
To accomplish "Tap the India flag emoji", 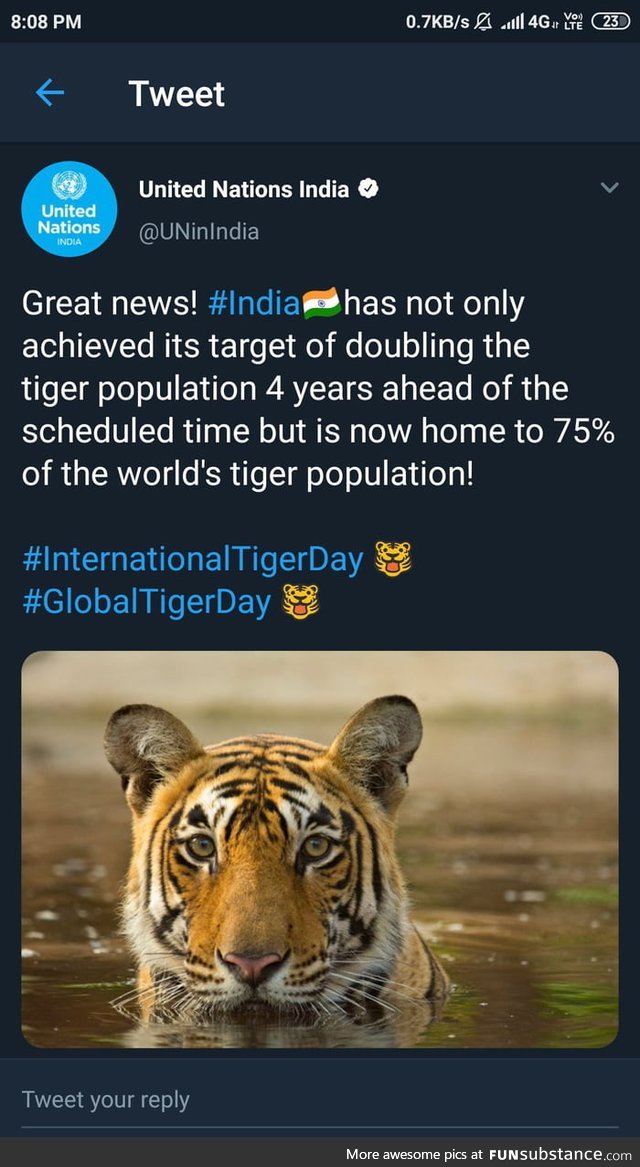I will 321,304.
